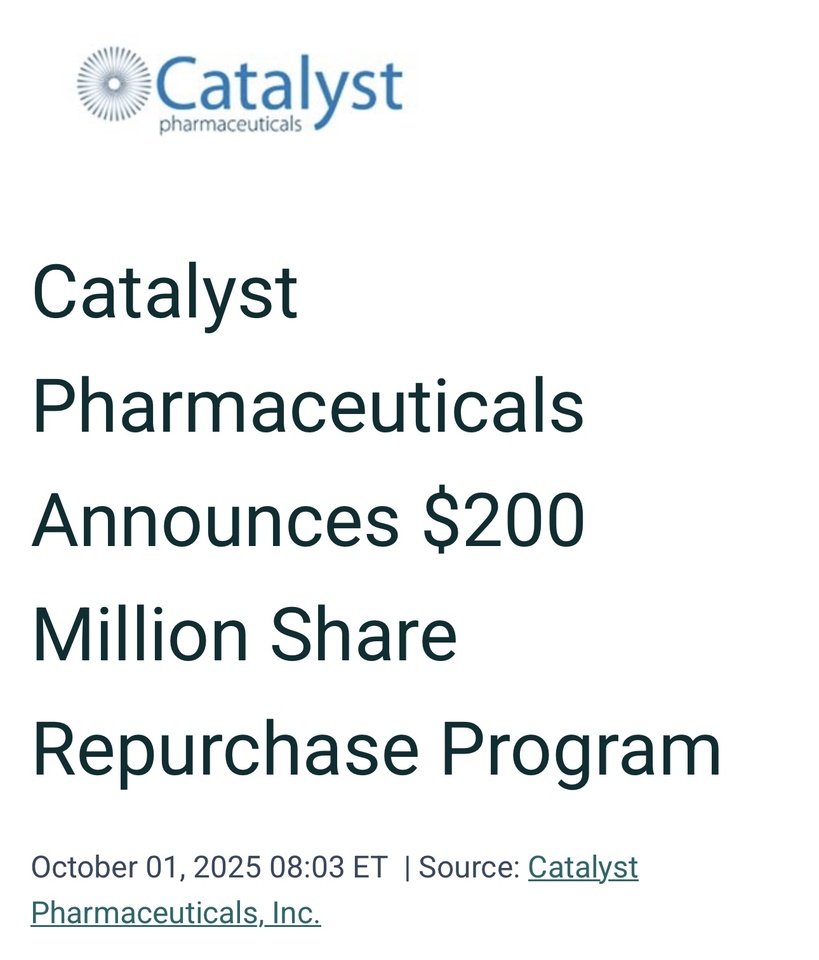Screen dimensions: 819x960
Task: Click the word 'Catalyst' in the headline
Action: 165,292
